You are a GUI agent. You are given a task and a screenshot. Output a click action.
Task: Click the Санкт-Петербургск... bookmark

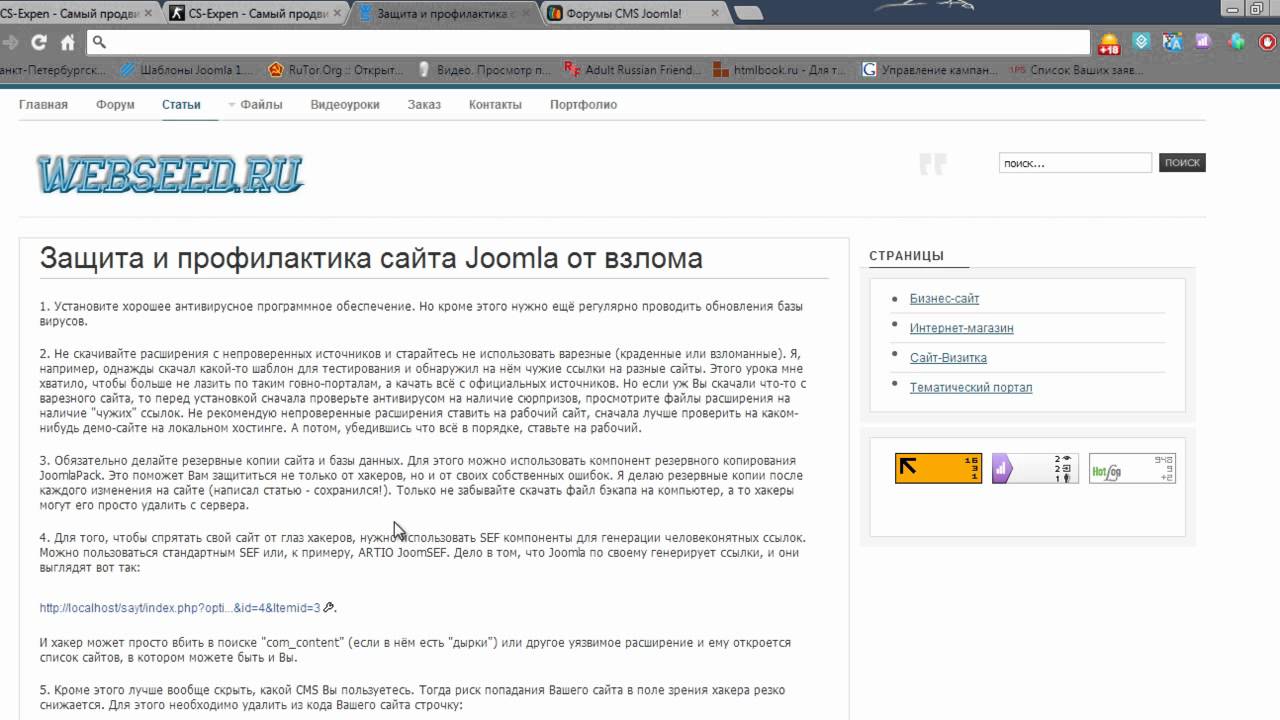coord(53,70)
